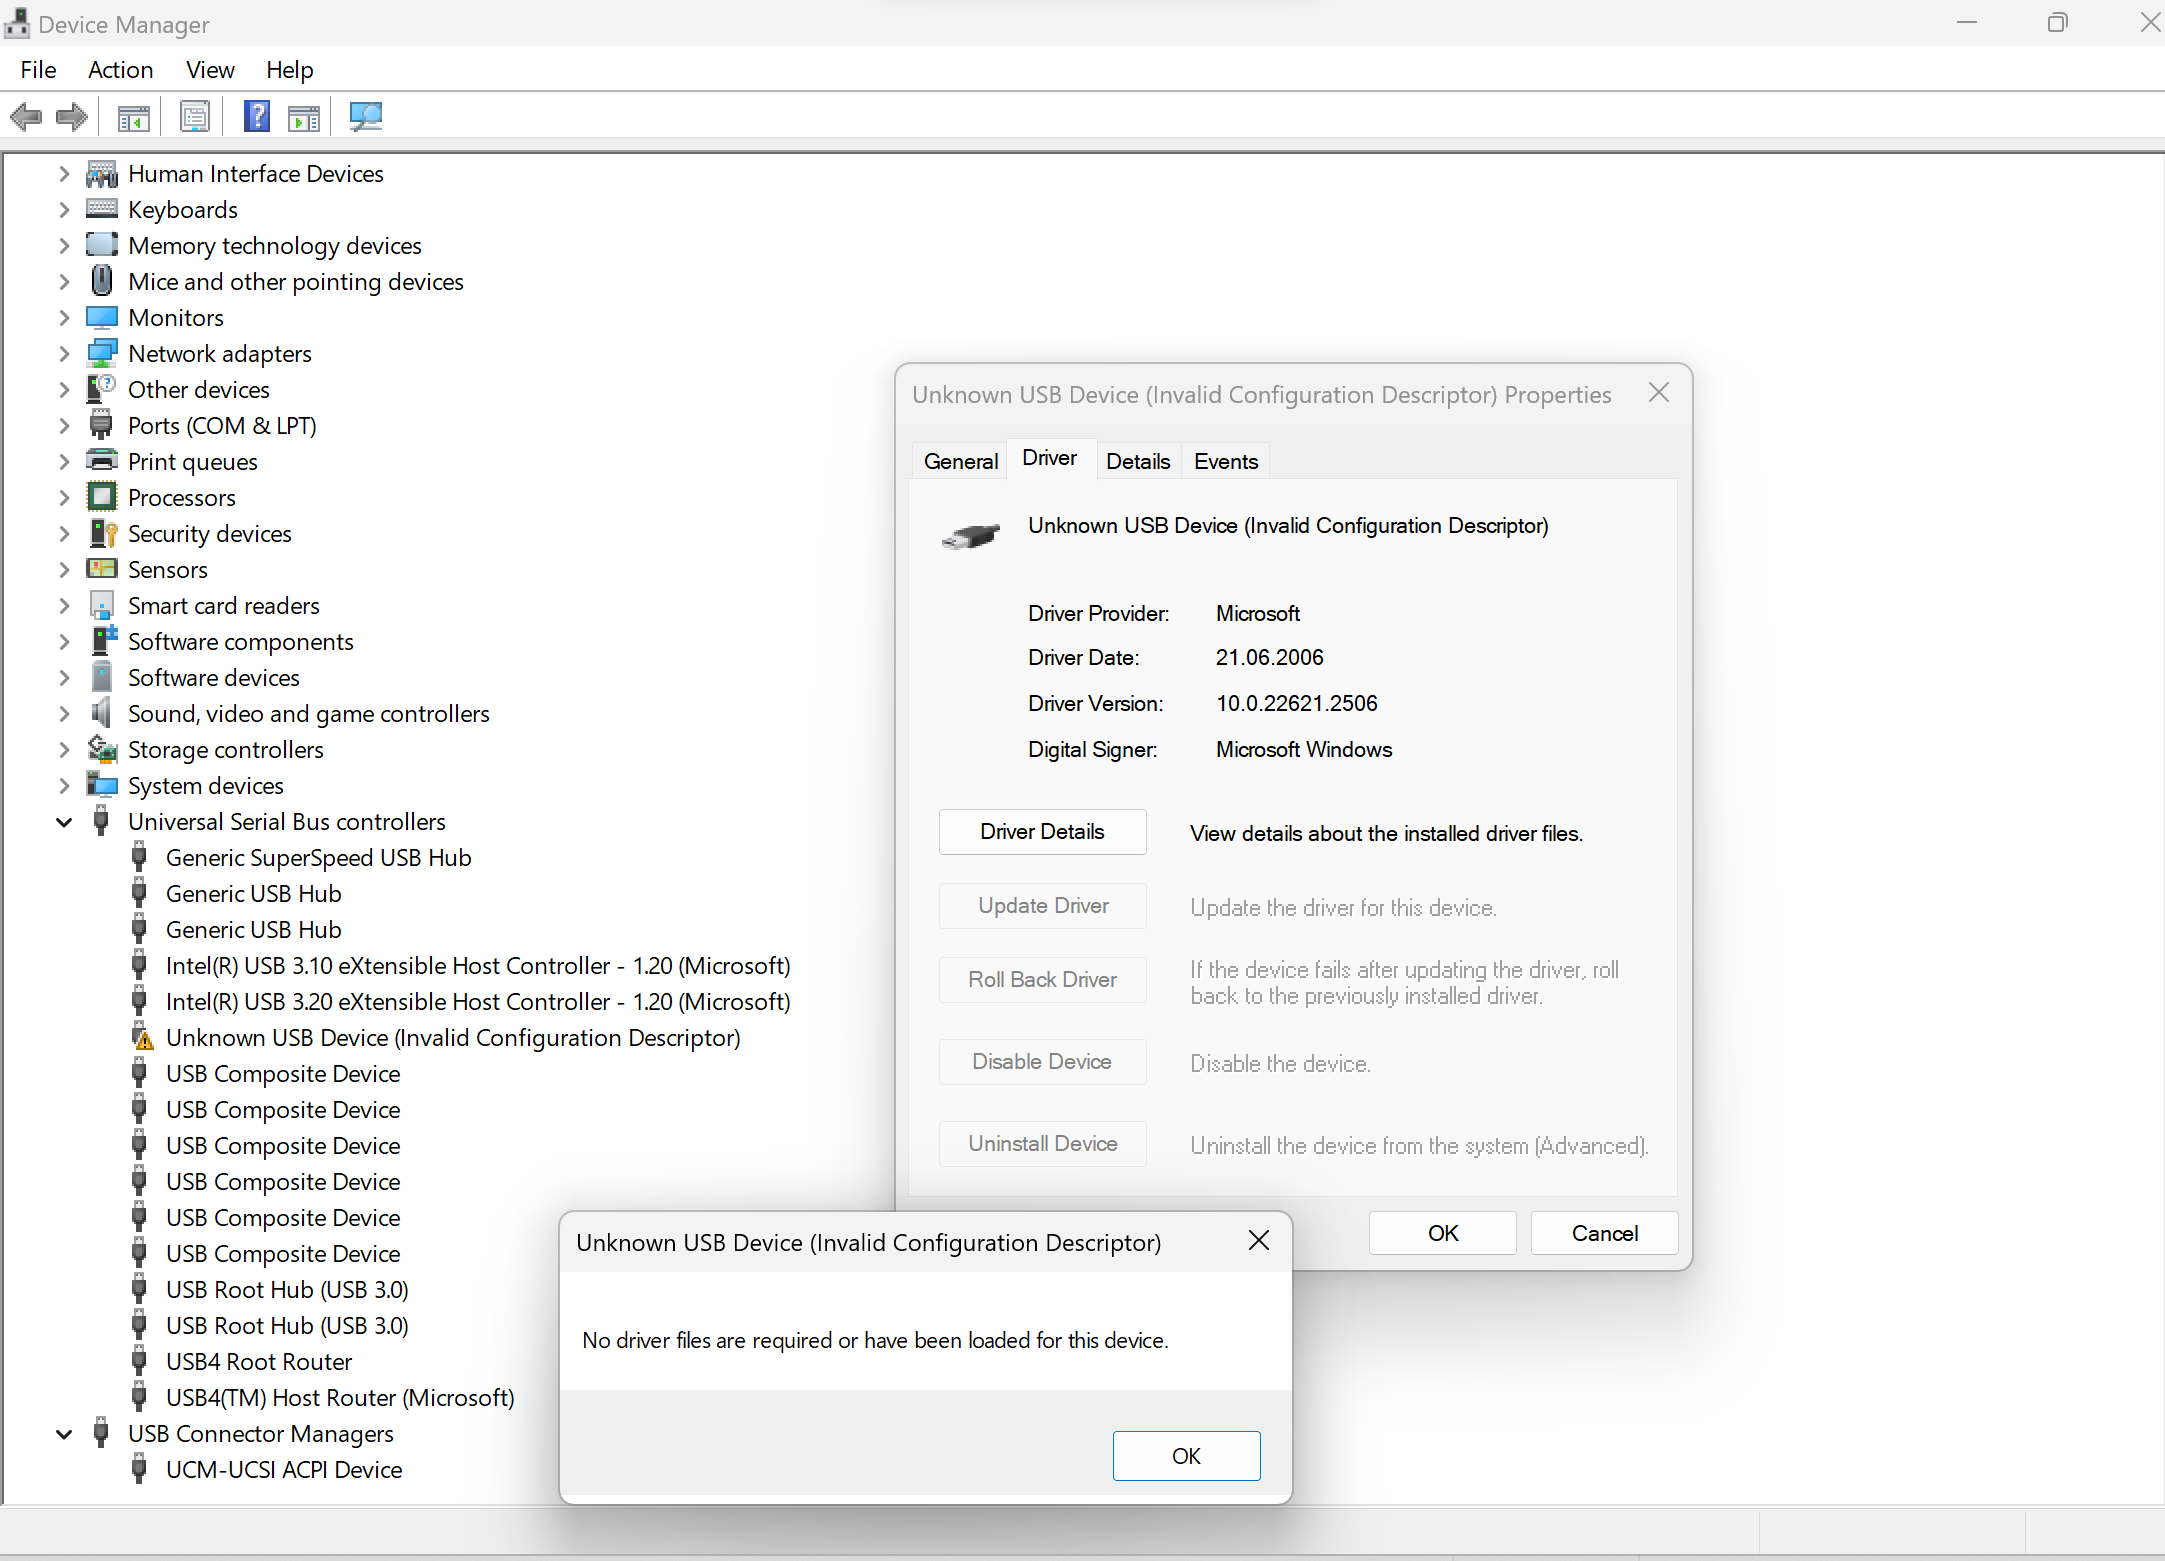The height and width of the screenshot is (1561, 2165).
Task: Switch to the Details tab
Action: 1137,461
